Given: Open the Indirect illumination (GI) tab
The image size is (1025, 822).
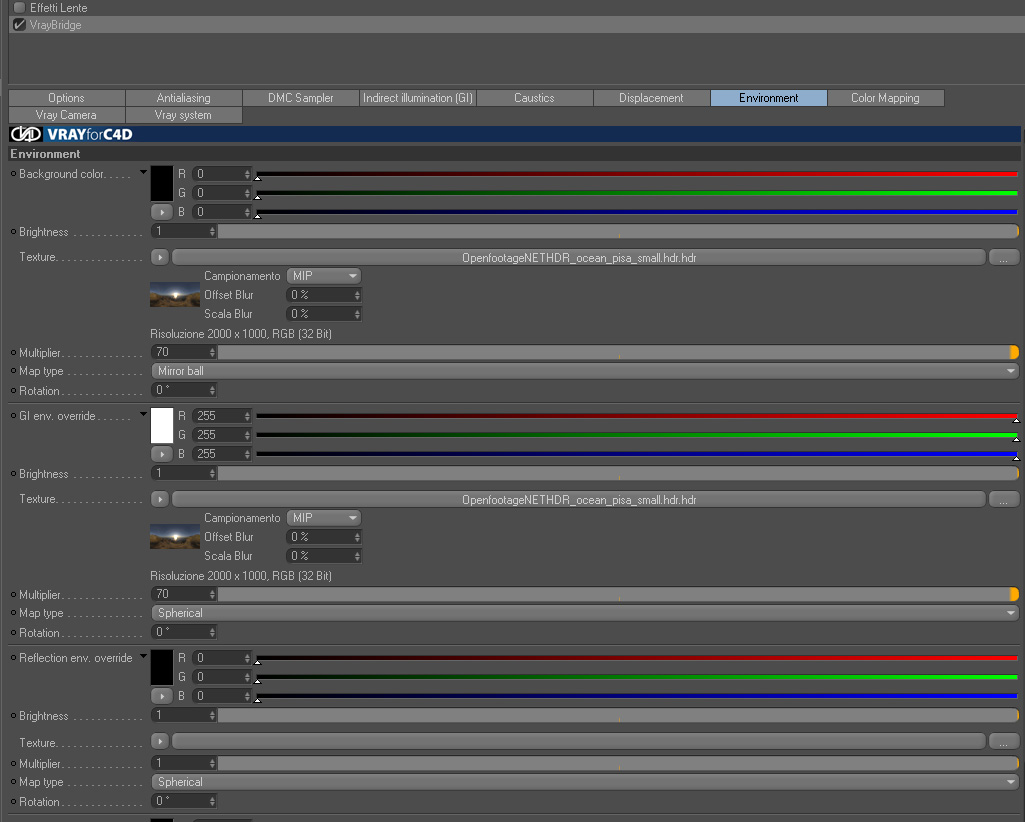Looking at the screenshot, I should (x=418, y=98).
